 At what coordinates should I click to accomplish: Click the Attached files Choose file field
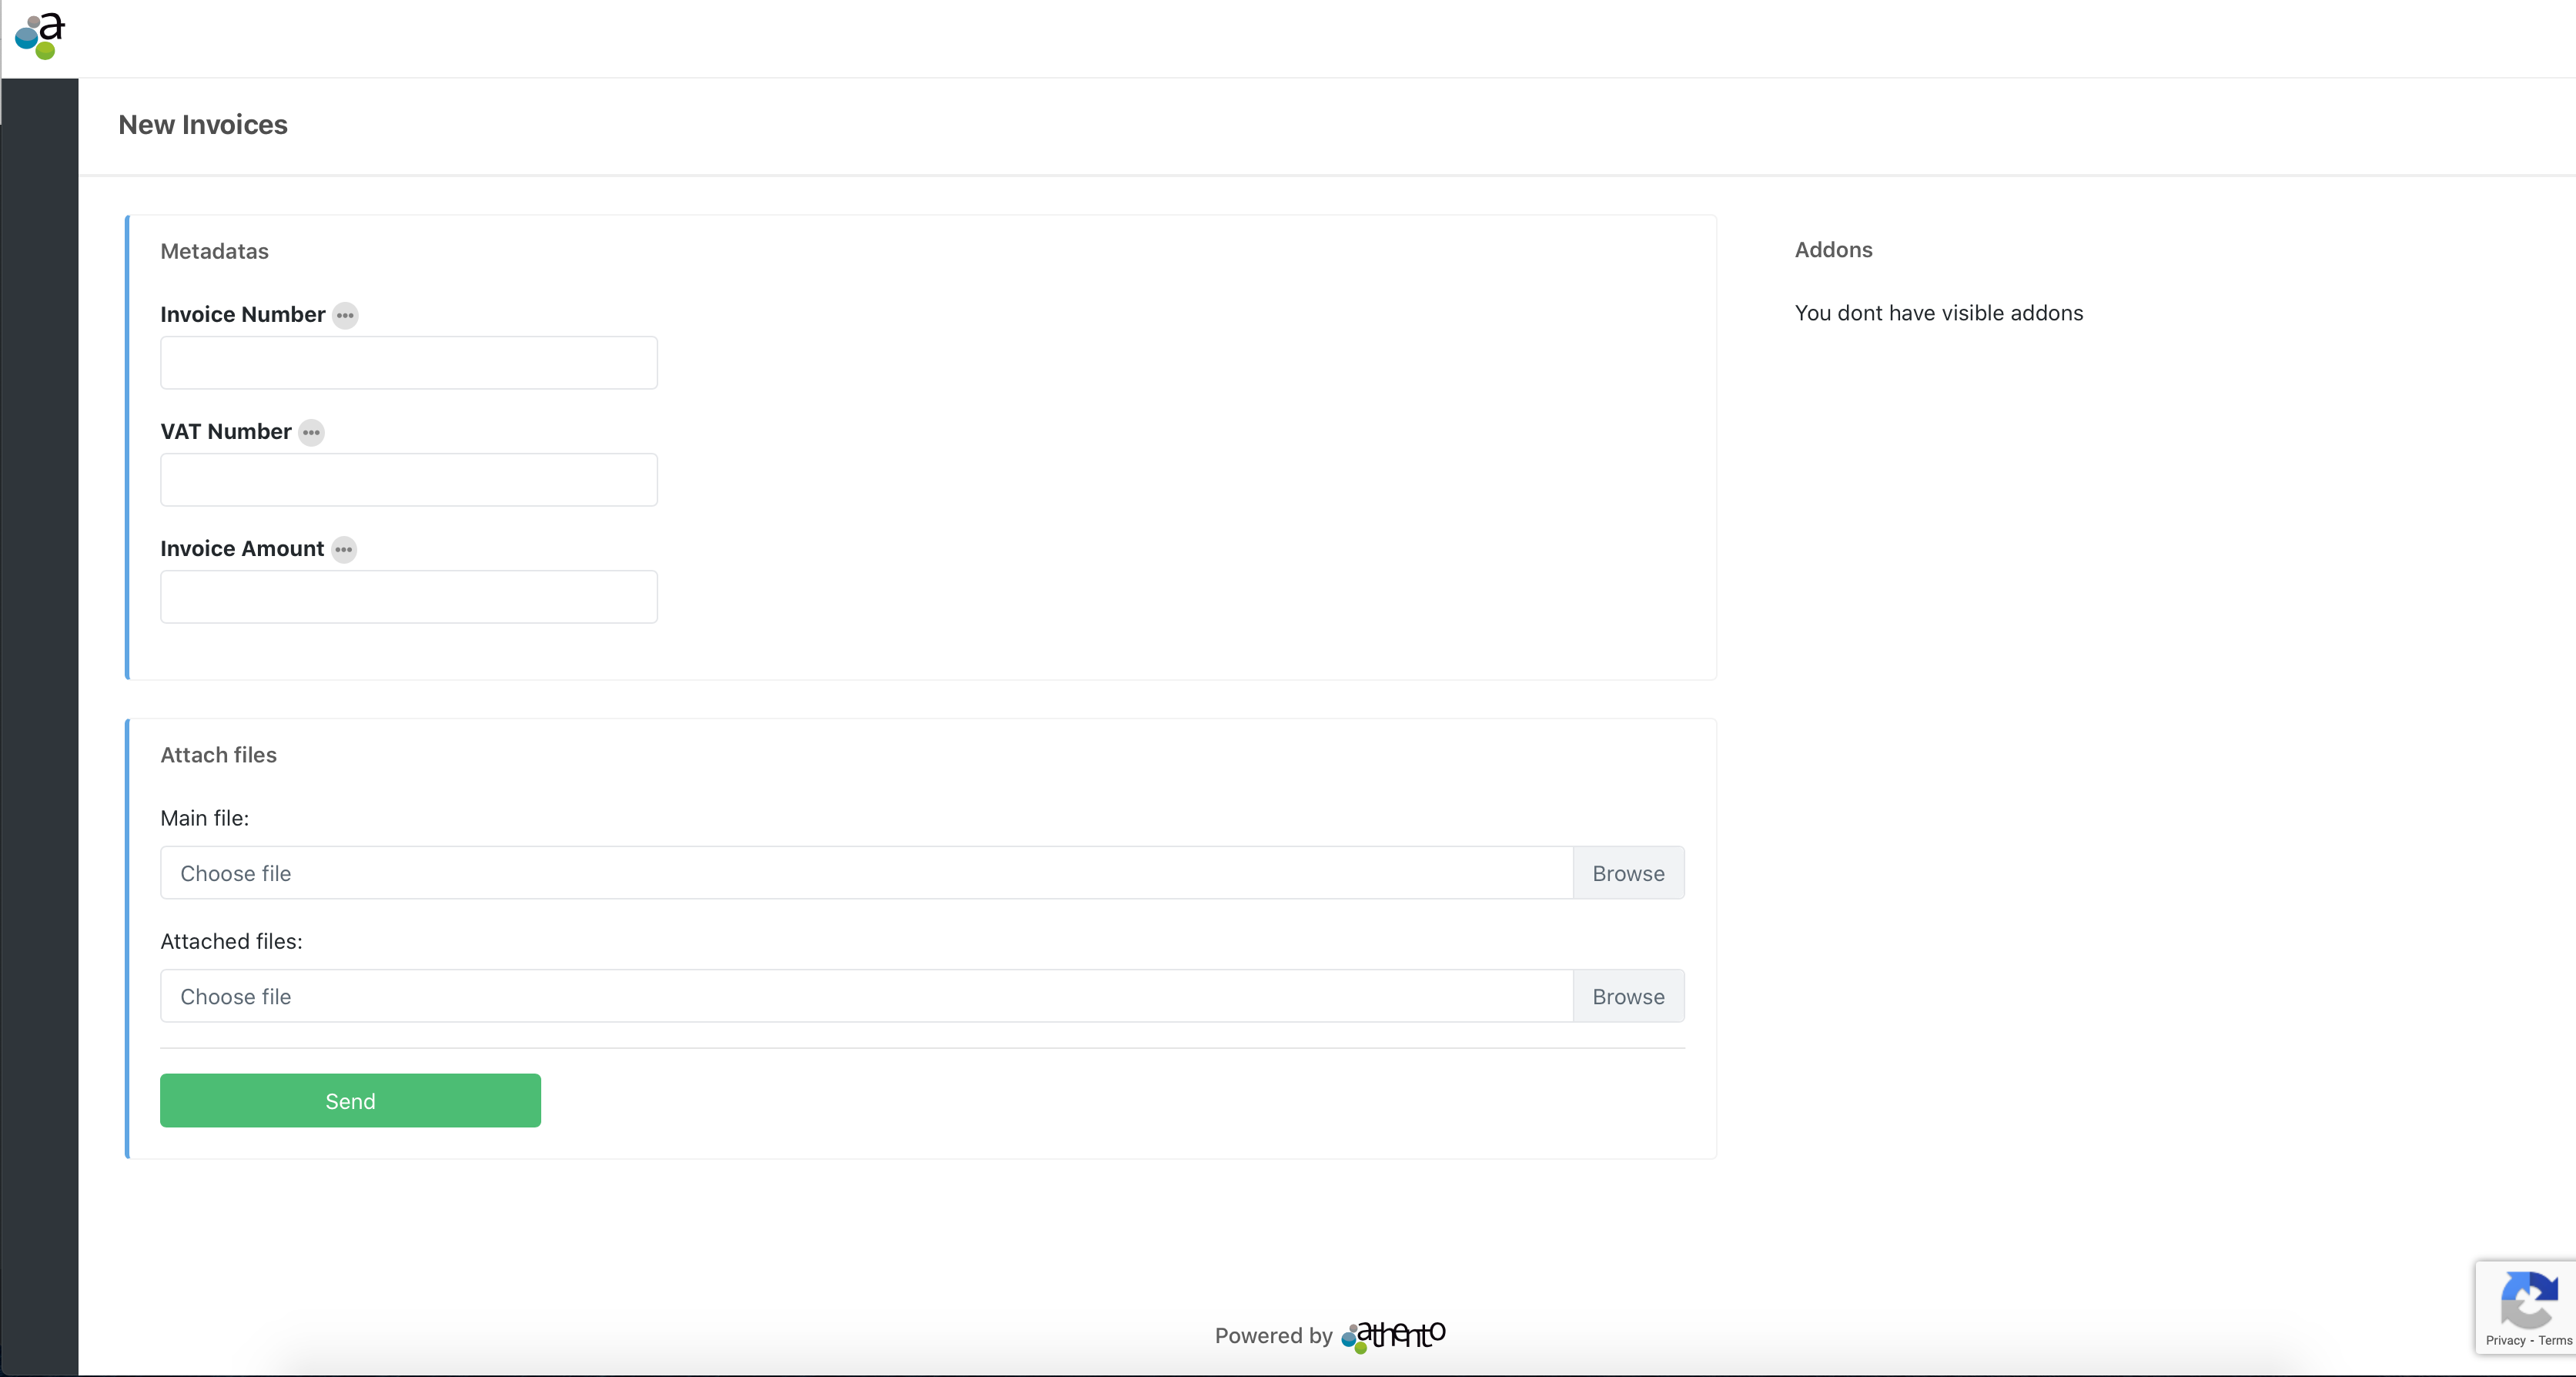[x=865, y=996]
